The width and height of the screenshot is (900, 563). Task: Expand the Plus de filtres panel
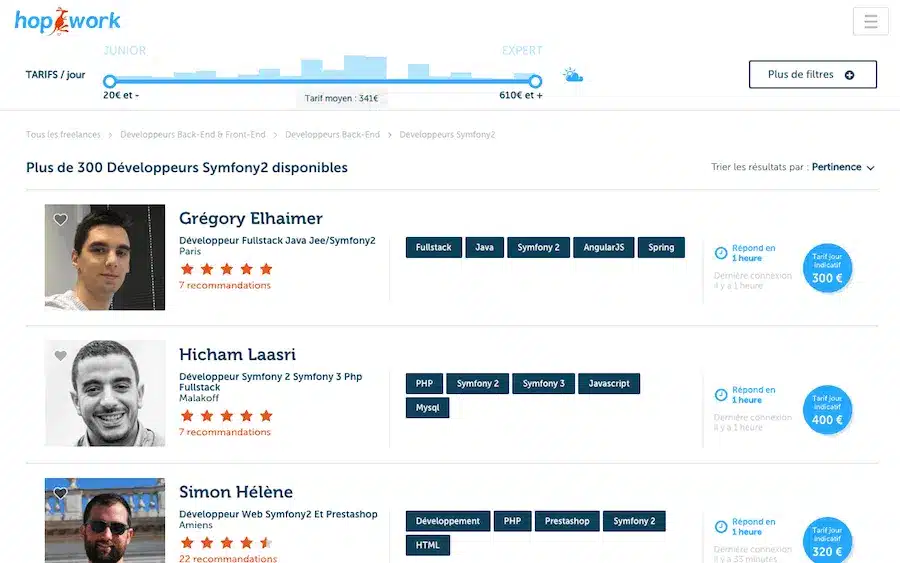pyautogui.click(x=812, y=75)
